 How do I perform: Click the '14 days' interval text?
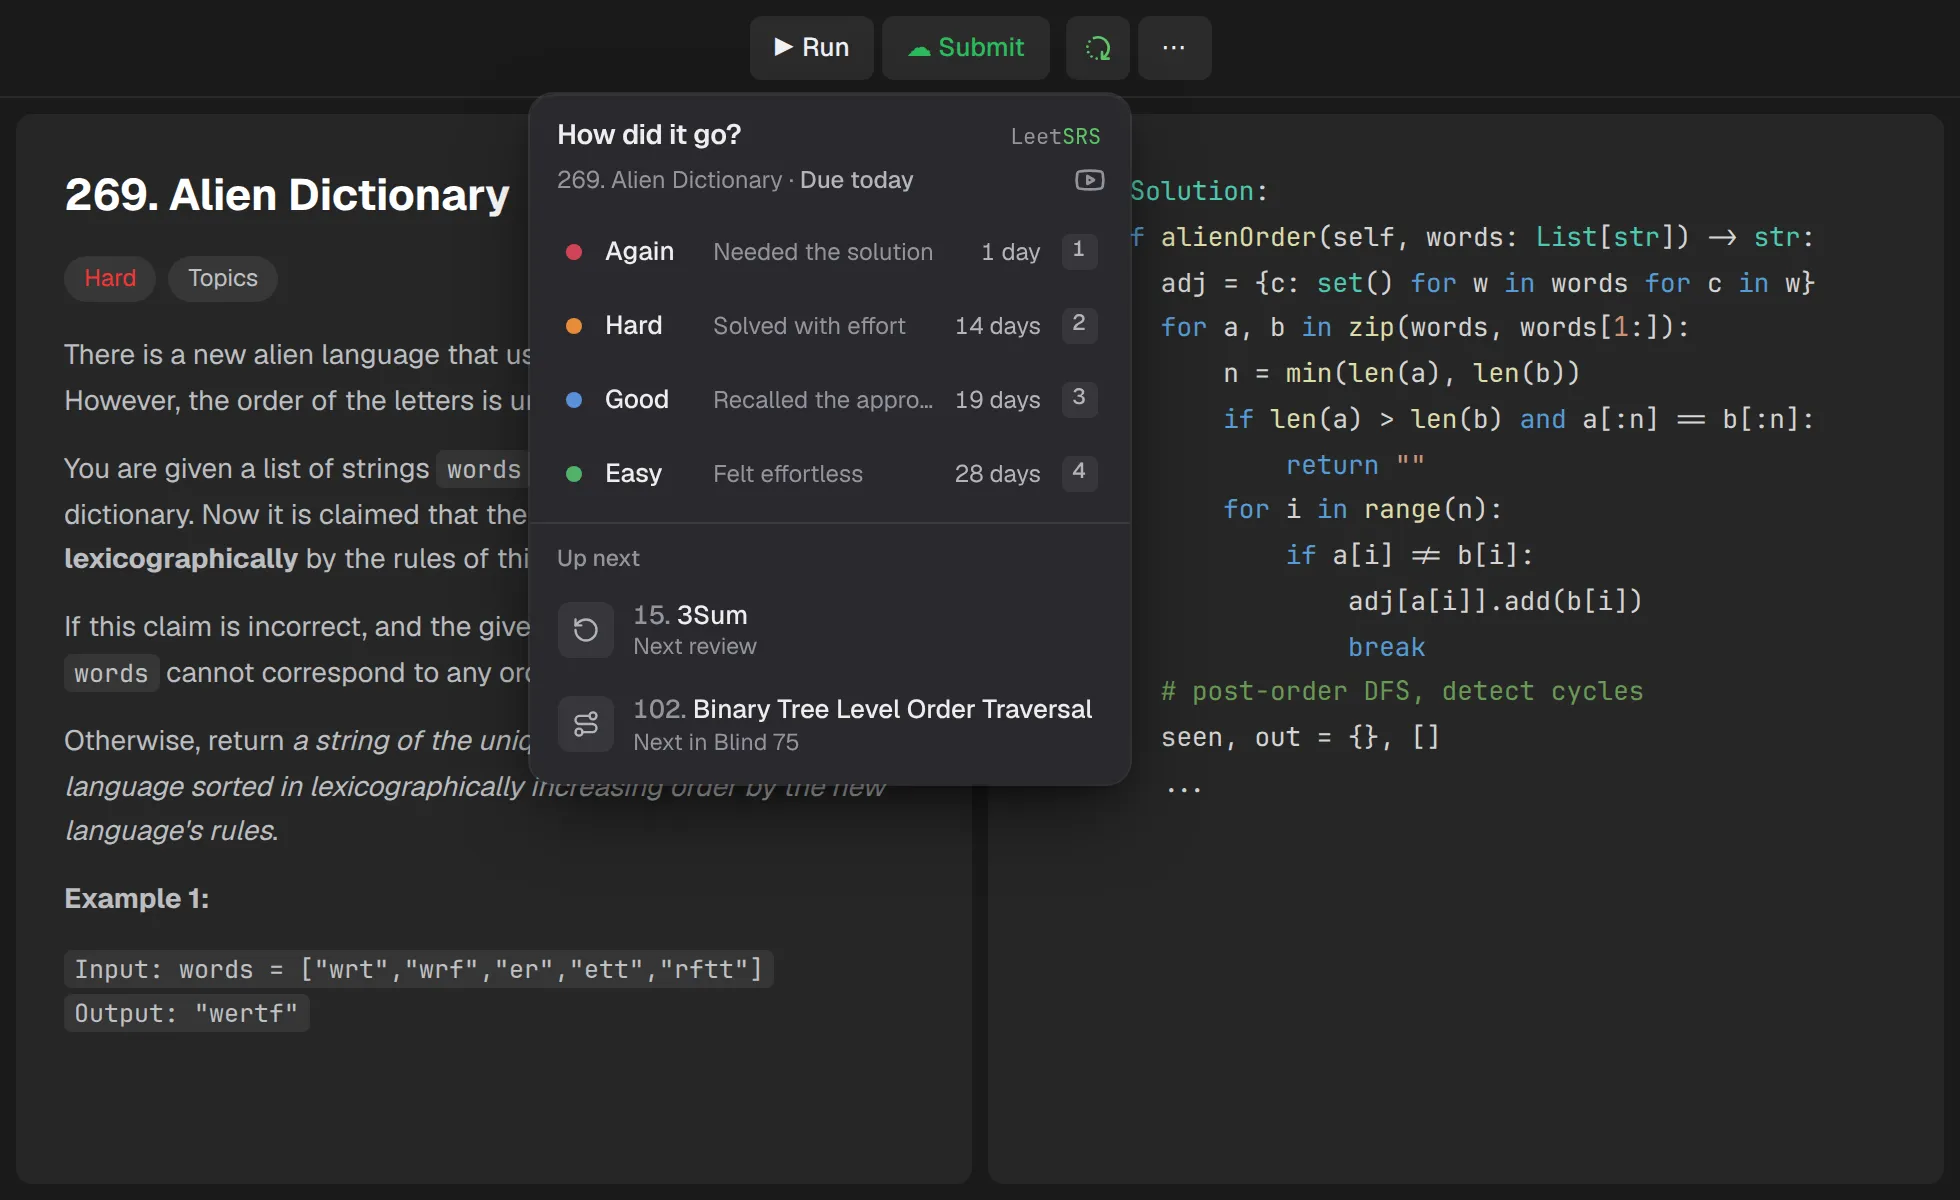point(997,326)
